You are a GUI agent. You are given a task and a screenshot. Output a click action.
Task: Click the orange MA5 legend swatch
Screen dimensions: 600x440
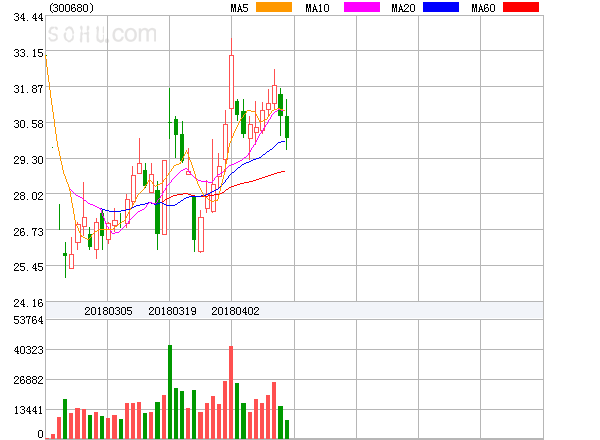pos(274,7)
